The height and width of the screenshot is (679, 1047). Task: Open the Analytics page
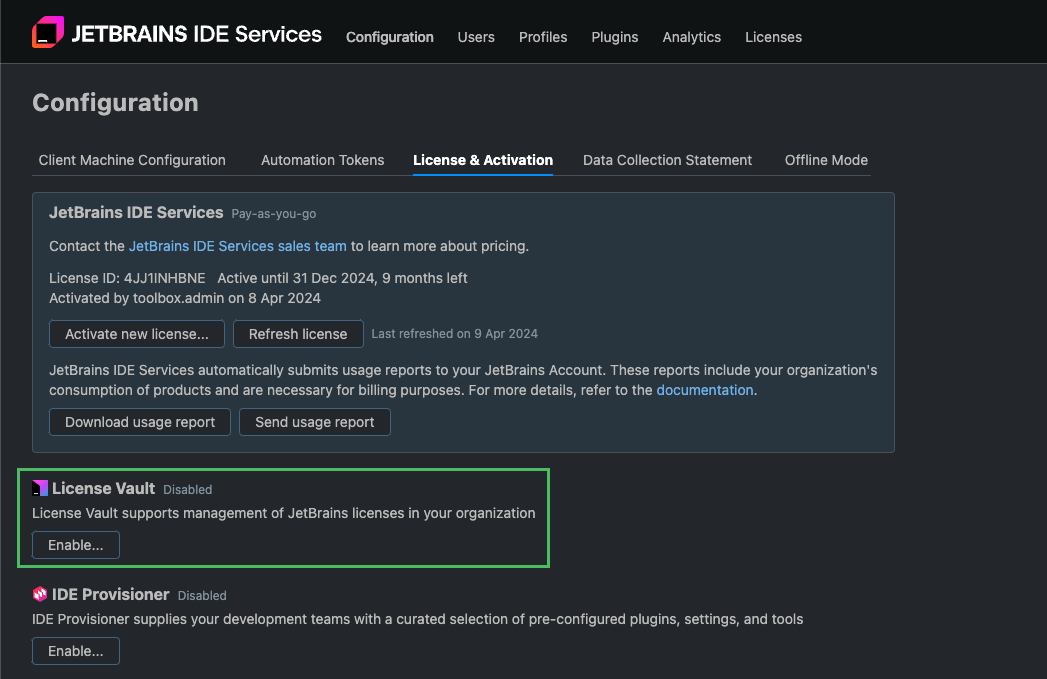click(x=691, y=37)
